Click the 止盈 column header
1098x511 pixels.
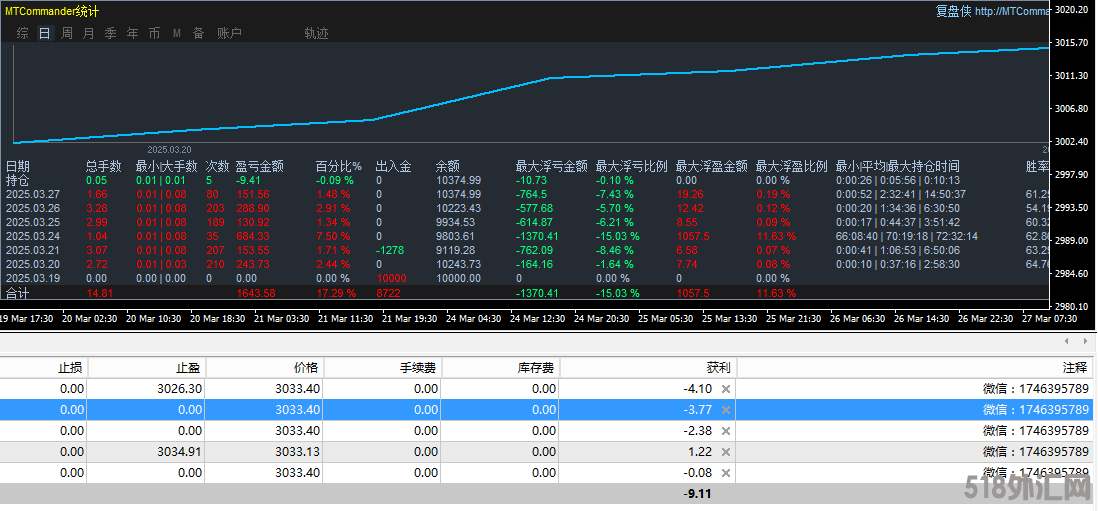187,367
